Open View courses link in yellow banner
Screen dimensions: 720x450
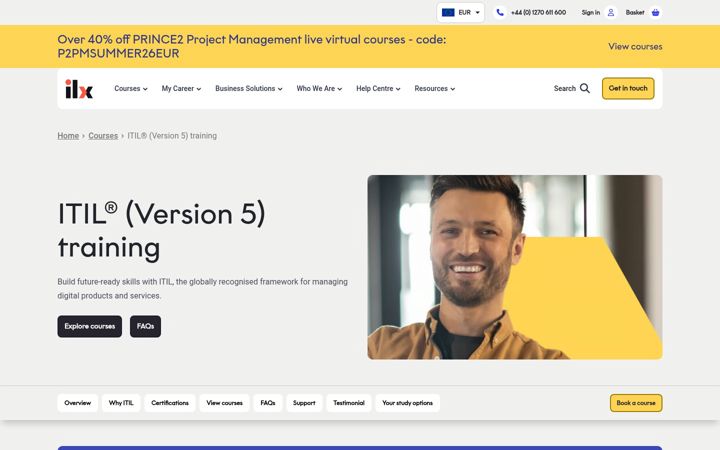tap(635, 46)
